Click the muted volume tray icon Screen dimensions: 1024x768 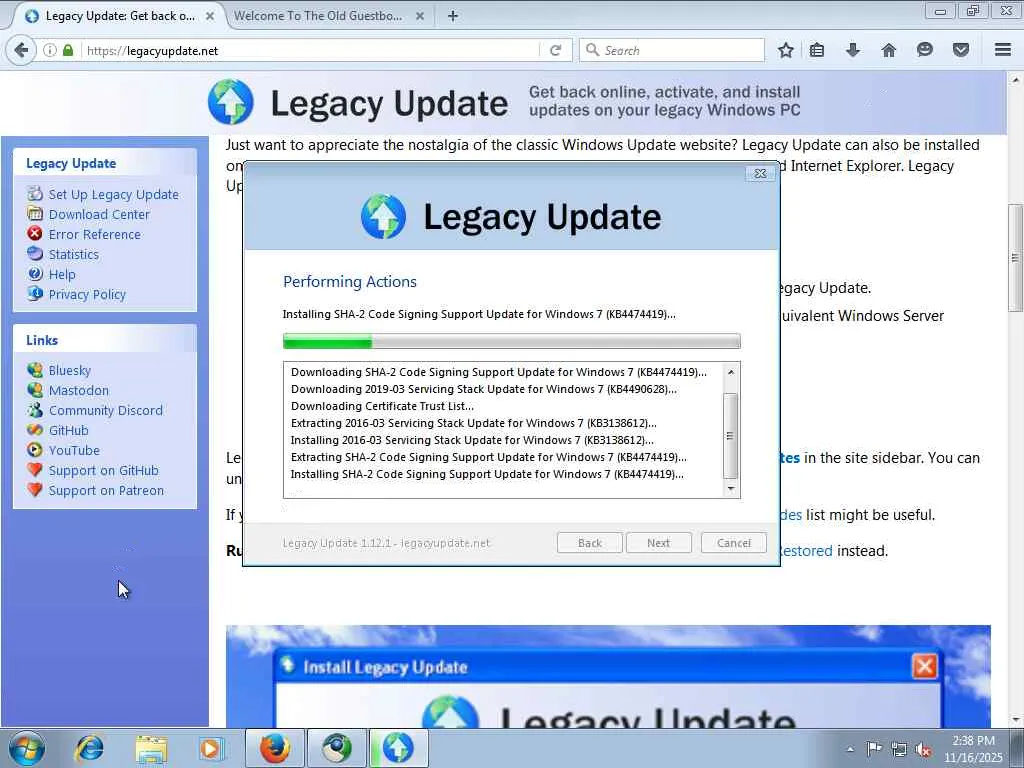coord(923,749)
